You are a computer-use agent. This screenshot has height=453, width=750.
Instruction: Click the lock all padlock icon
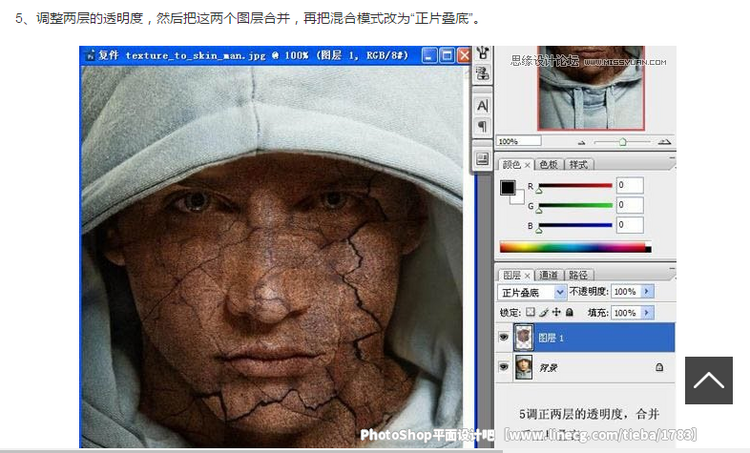click(x=568, y=313)
